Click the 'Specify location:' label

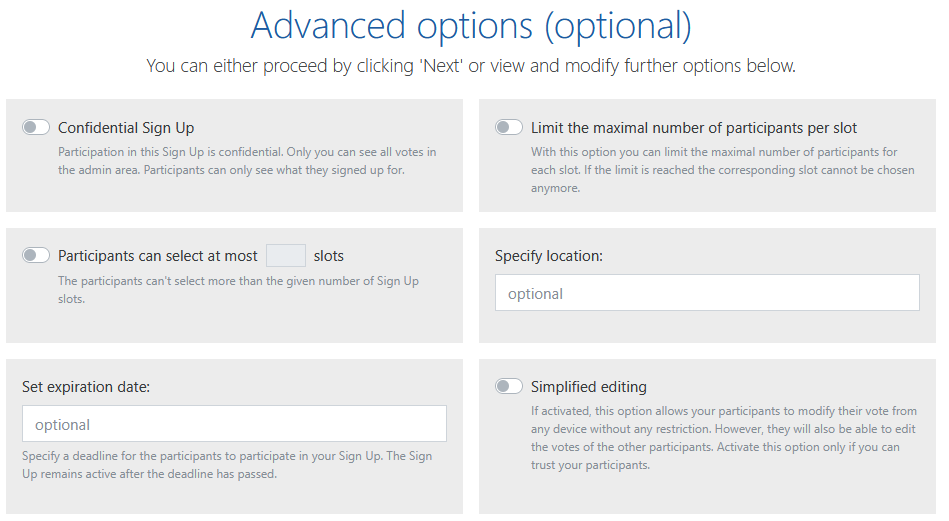pyautogui.click(x=549, y=256)
